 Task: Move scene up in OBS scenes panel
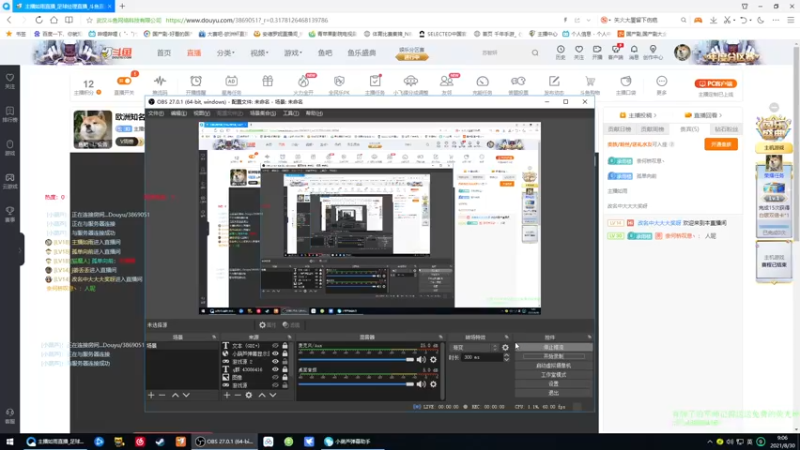[x=175, y=395]
